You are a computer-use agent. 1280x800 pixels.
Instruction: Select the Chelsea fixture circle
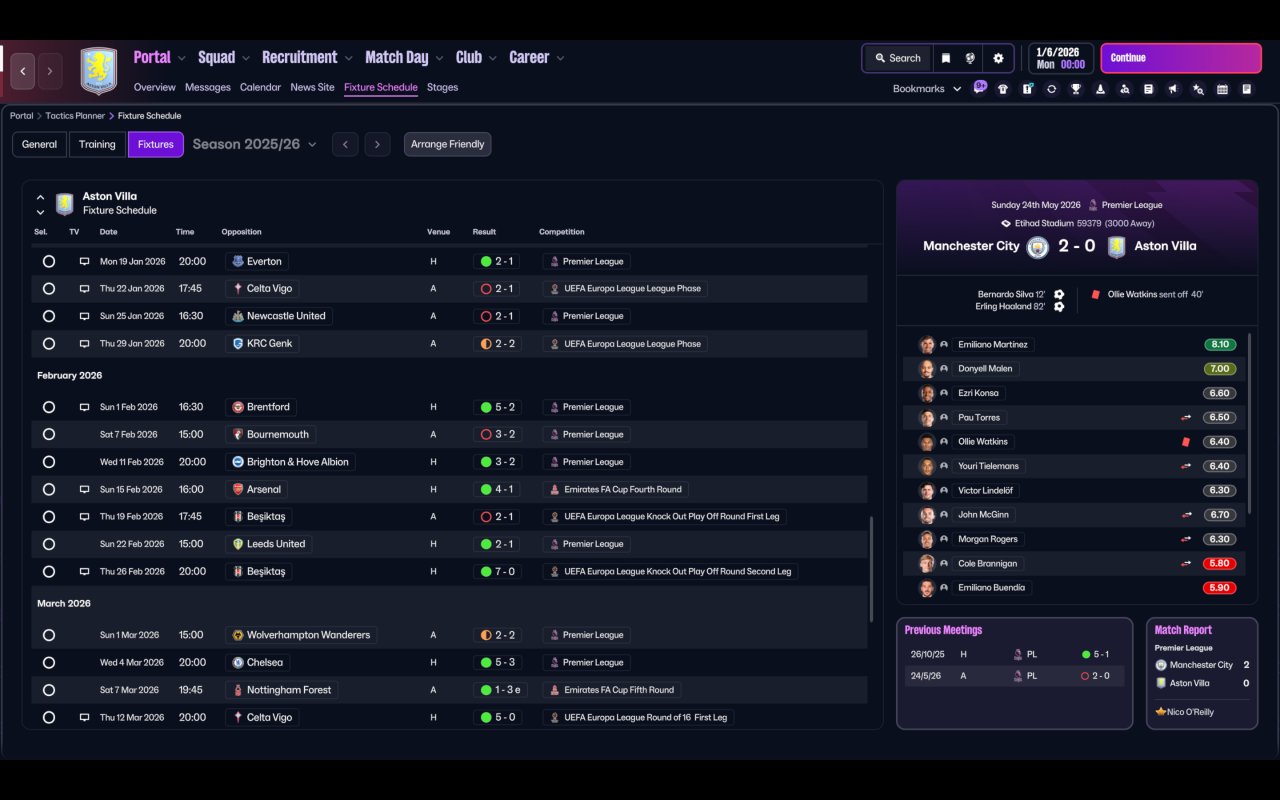click(49, 663)
